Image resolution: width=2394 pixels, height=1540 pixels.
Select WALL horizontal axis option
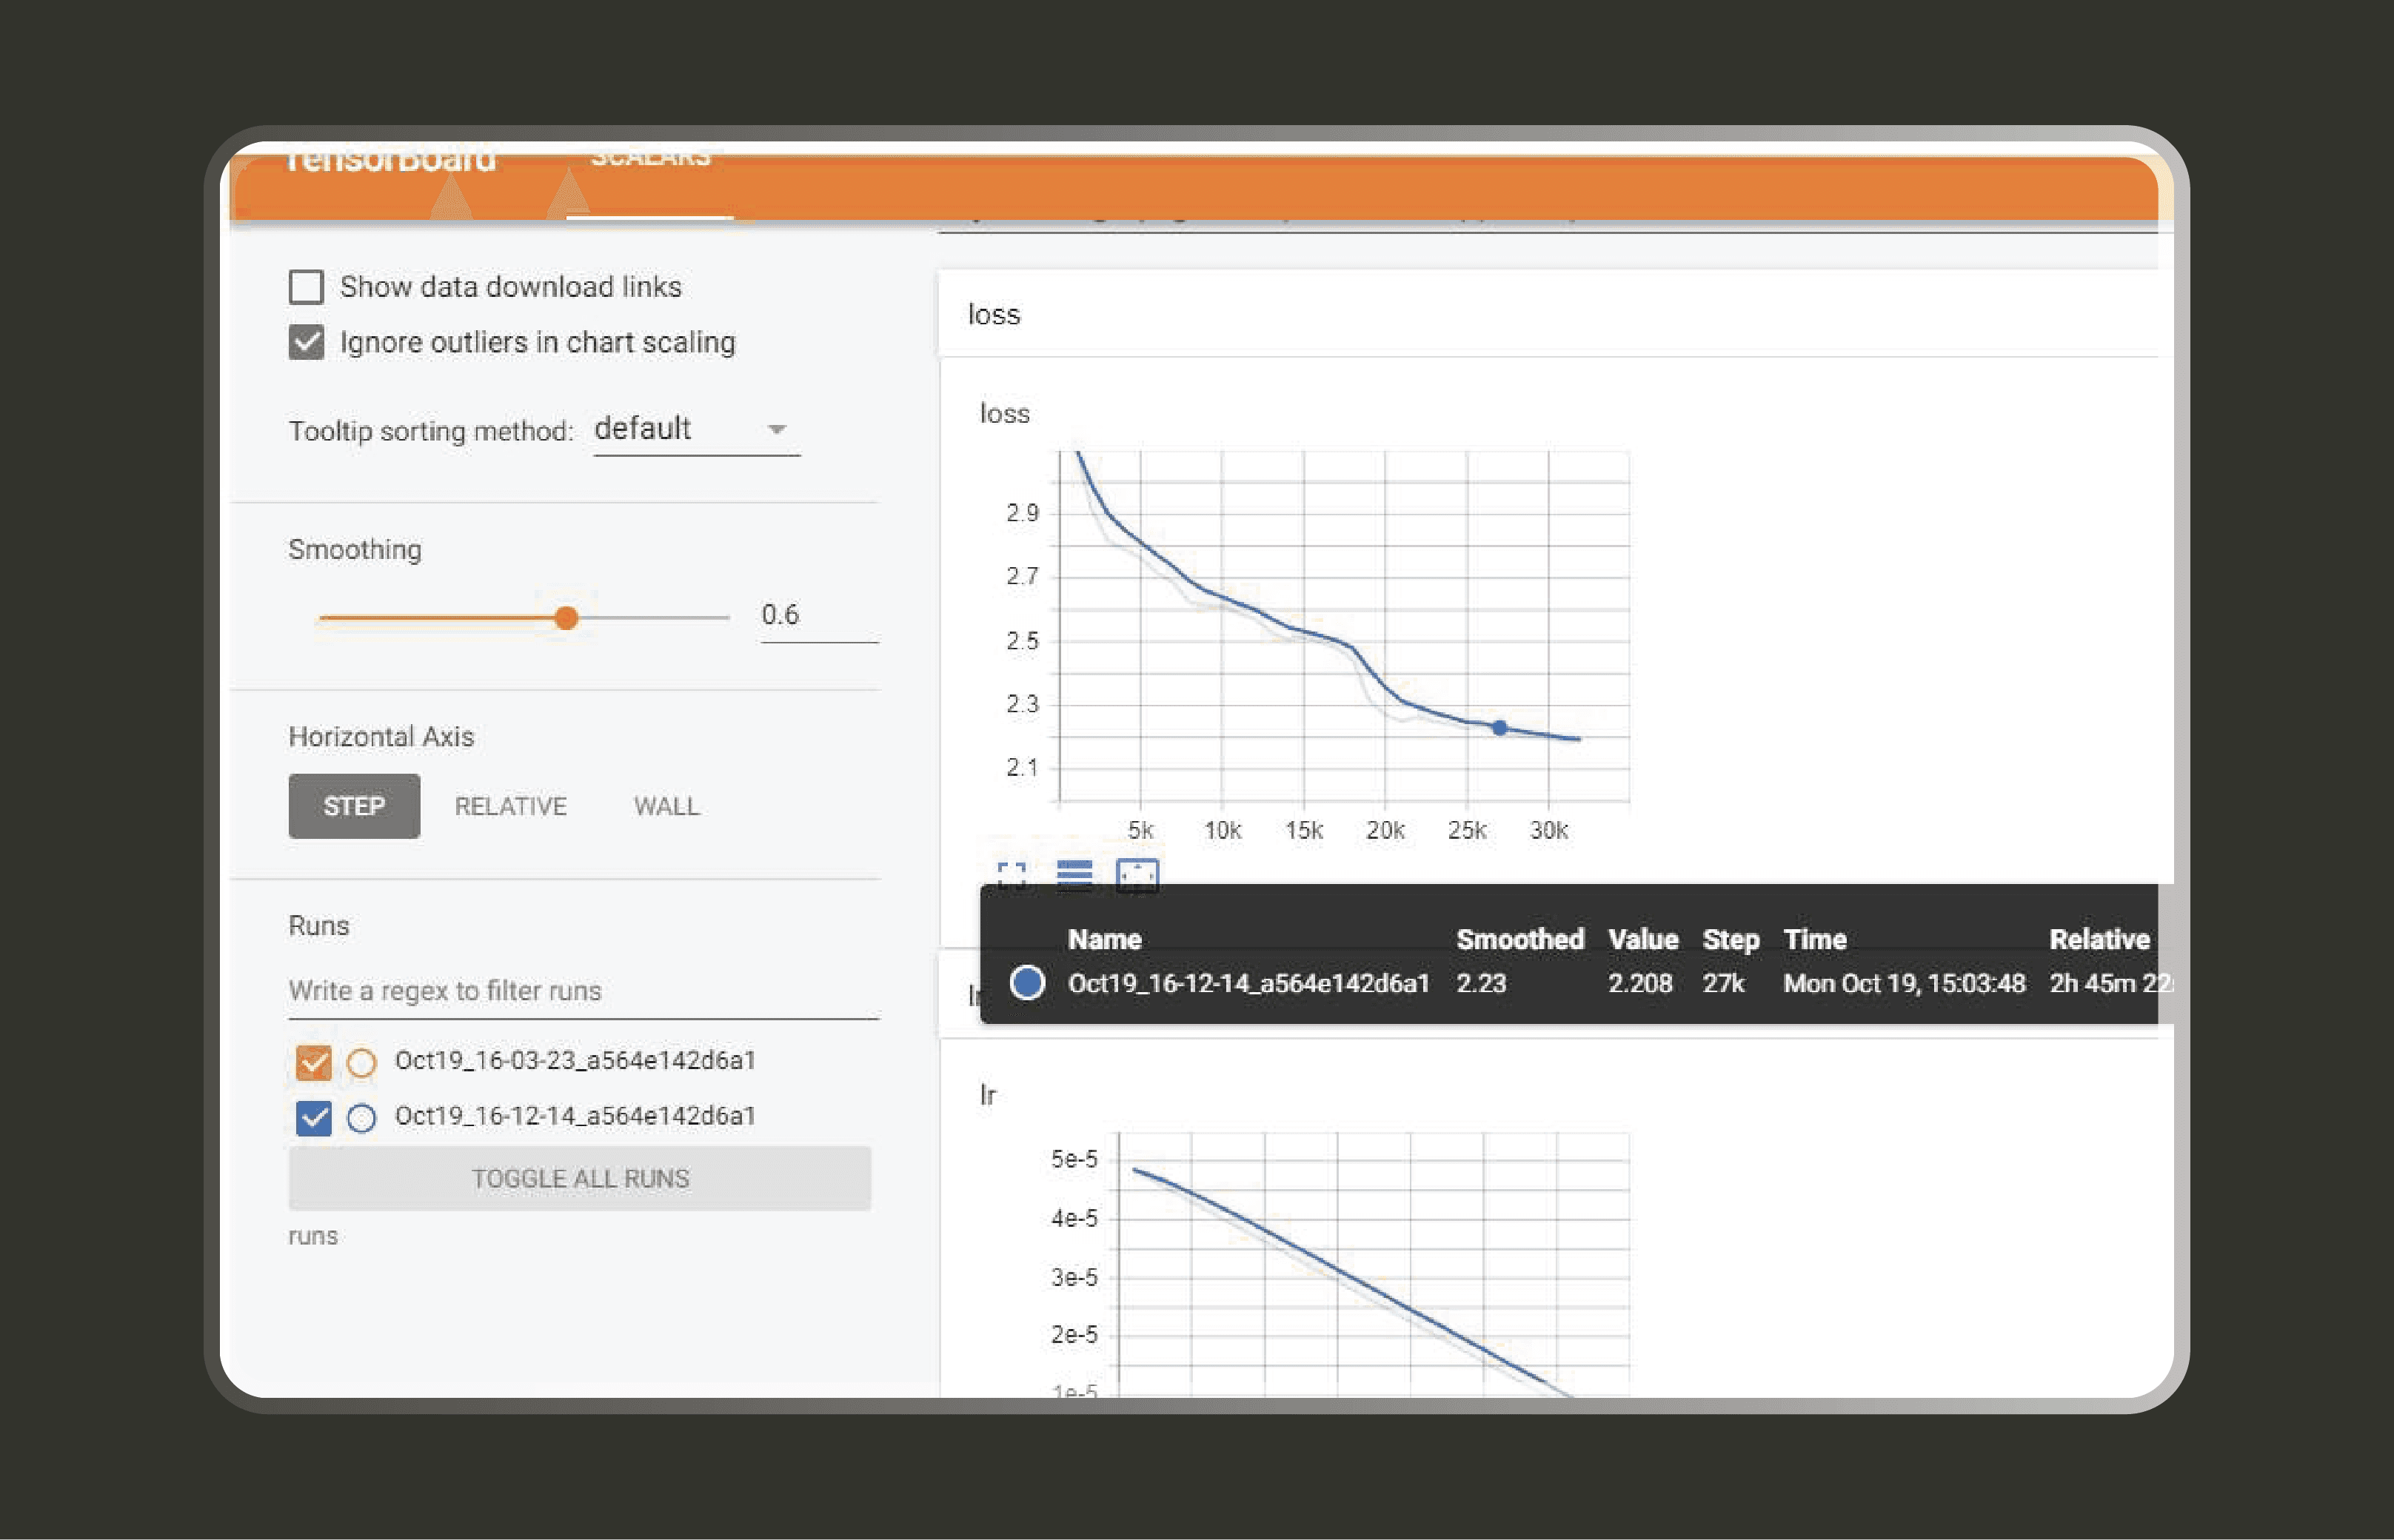[x=666, y=806]
